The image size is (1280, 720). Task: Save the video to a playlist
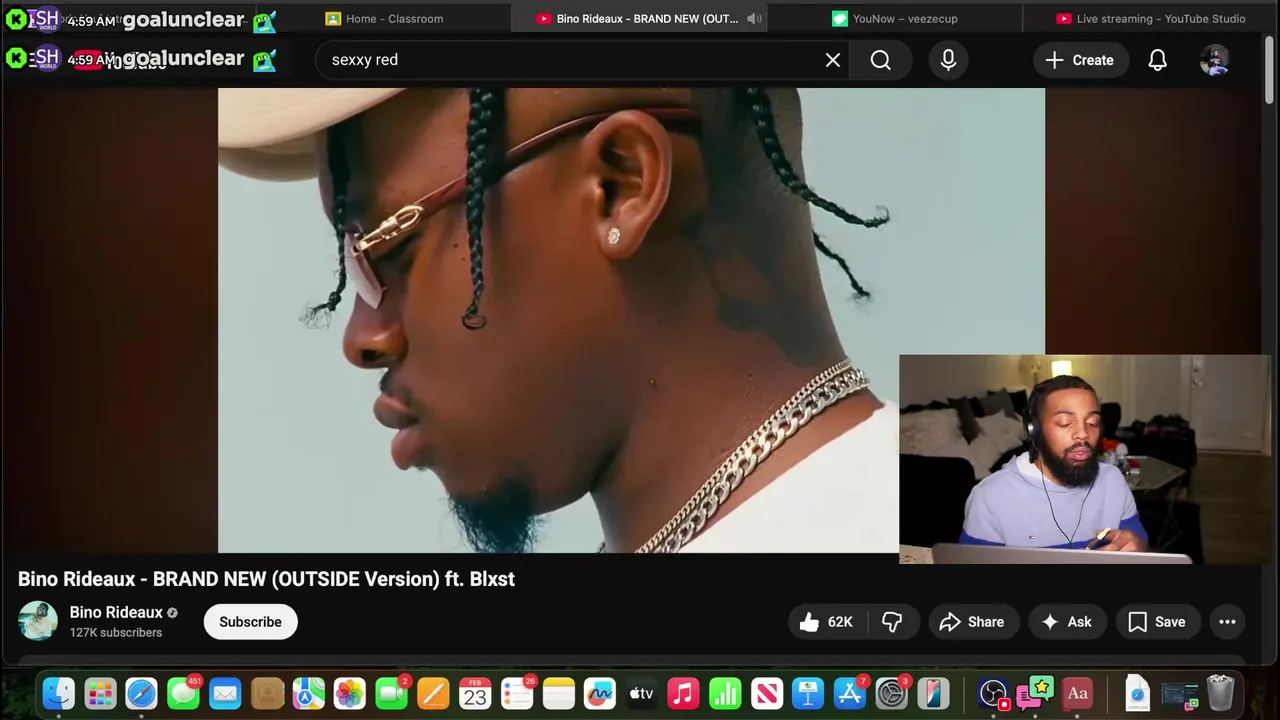1156,622
